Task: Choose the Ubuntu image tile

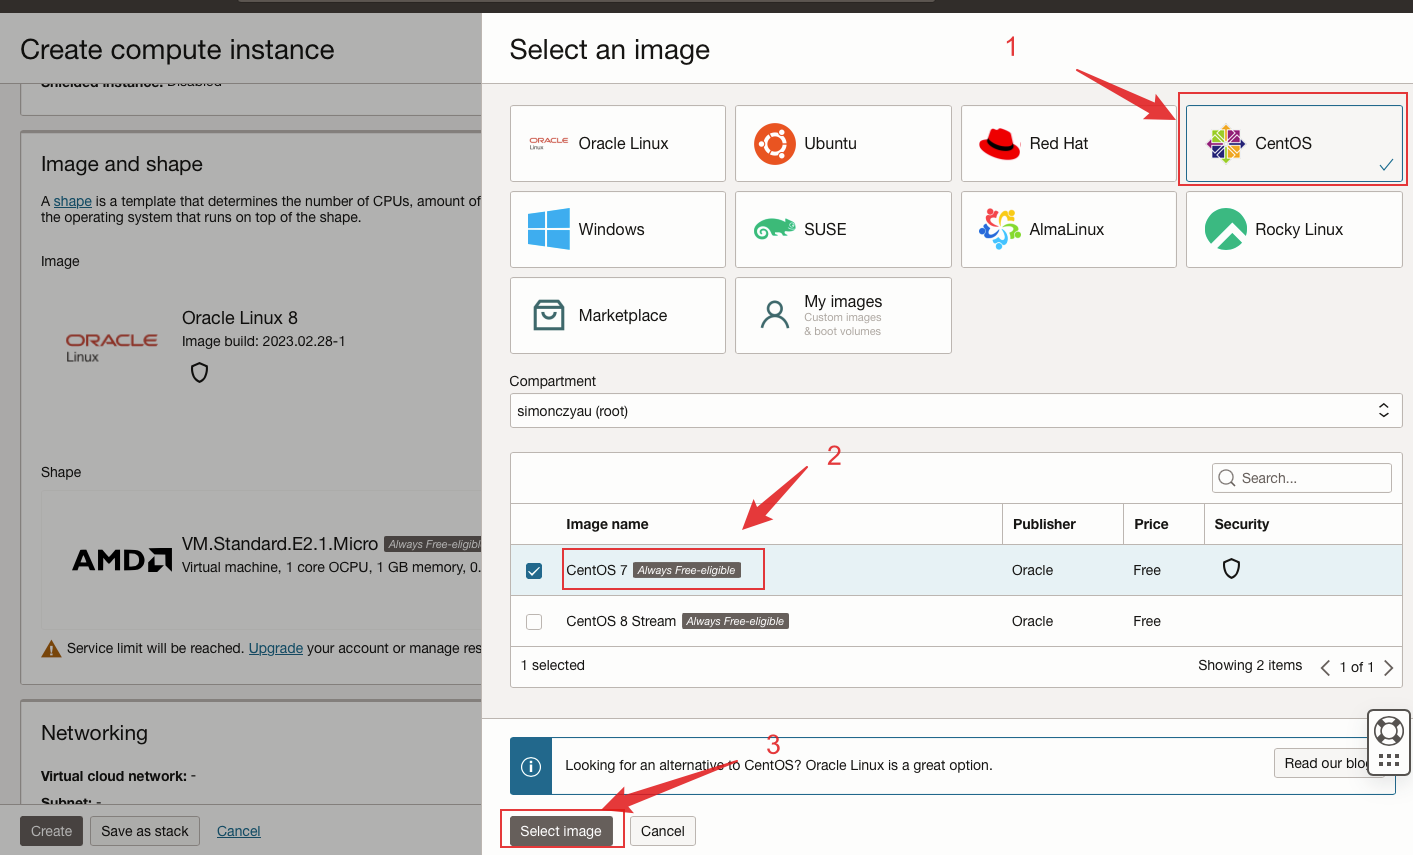Action: (842, 144)
